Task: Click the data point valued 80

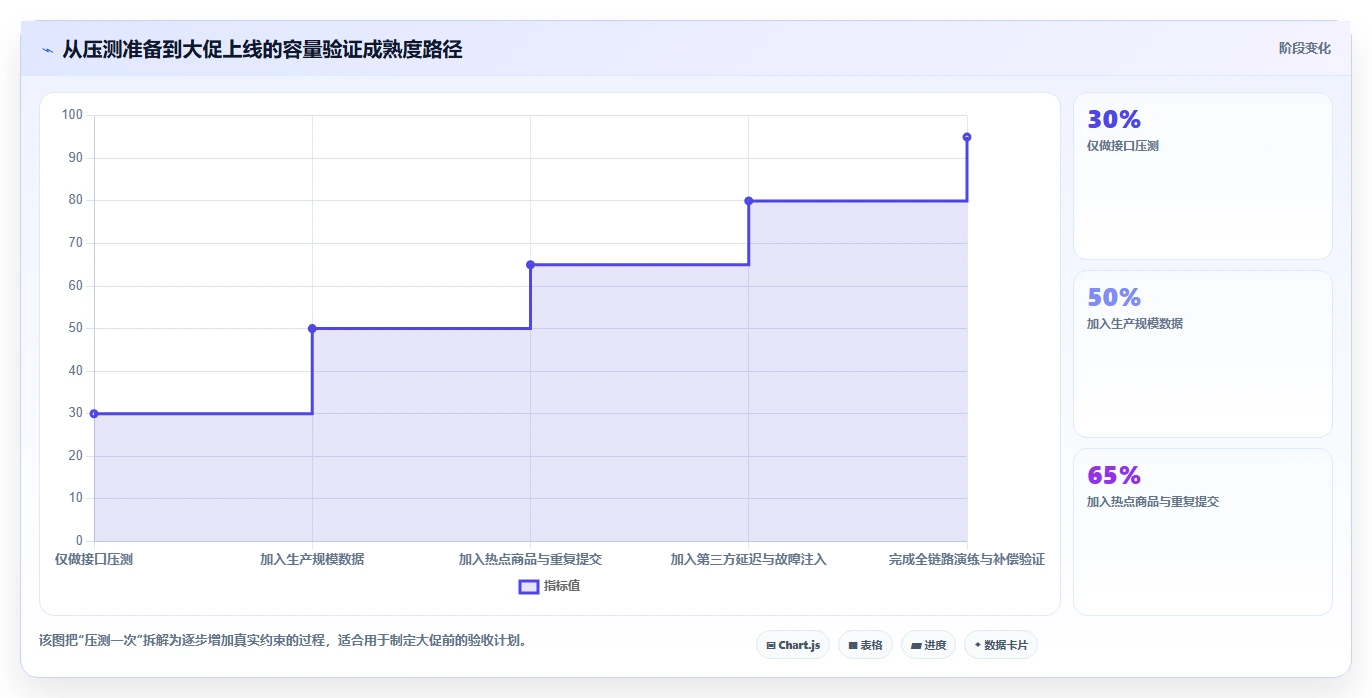Action: pos(748,201)
